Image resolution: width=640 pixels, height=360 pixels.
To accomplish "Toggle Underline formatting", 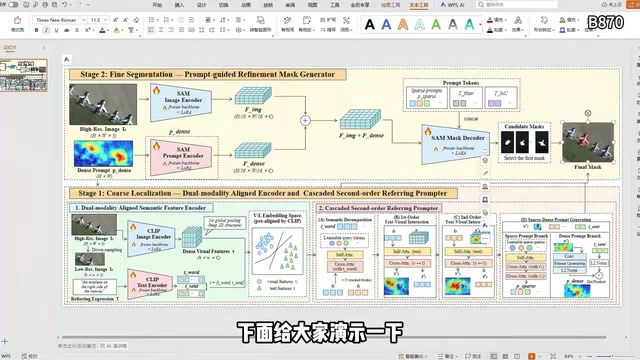I will [x=56, y=30].
